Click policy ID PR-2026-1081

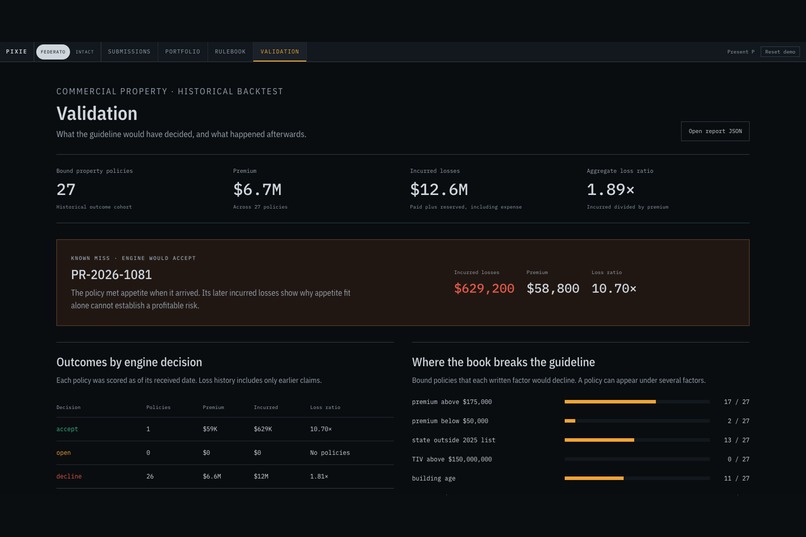(x=112, y=274)
